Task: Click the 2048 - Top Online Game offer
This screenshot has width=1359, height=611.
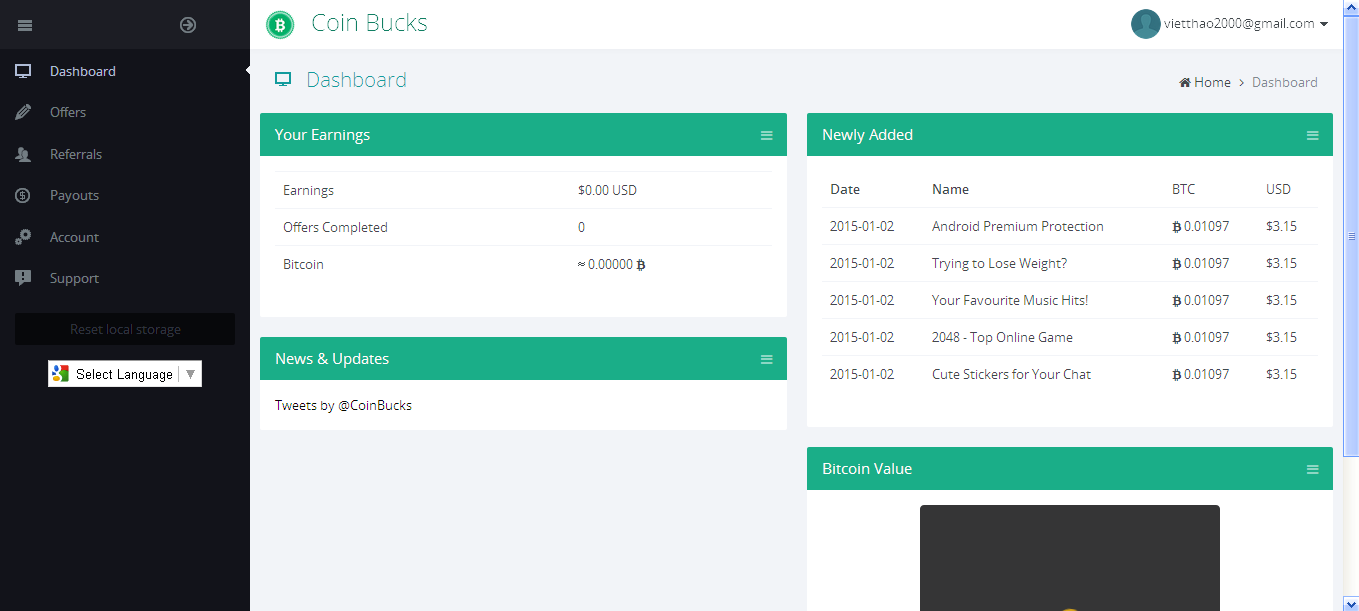Action: pos(1002,337)
